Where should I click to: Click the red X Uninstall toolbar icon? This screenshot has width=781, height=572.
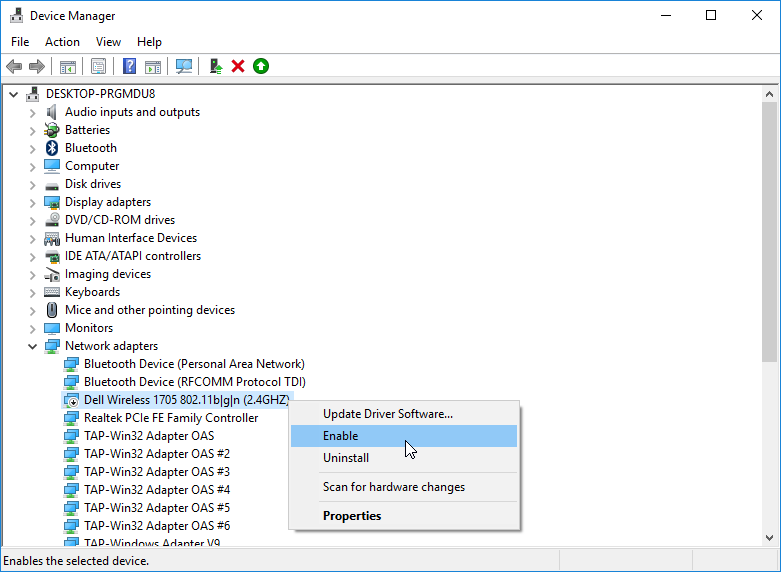pos(238,66)
